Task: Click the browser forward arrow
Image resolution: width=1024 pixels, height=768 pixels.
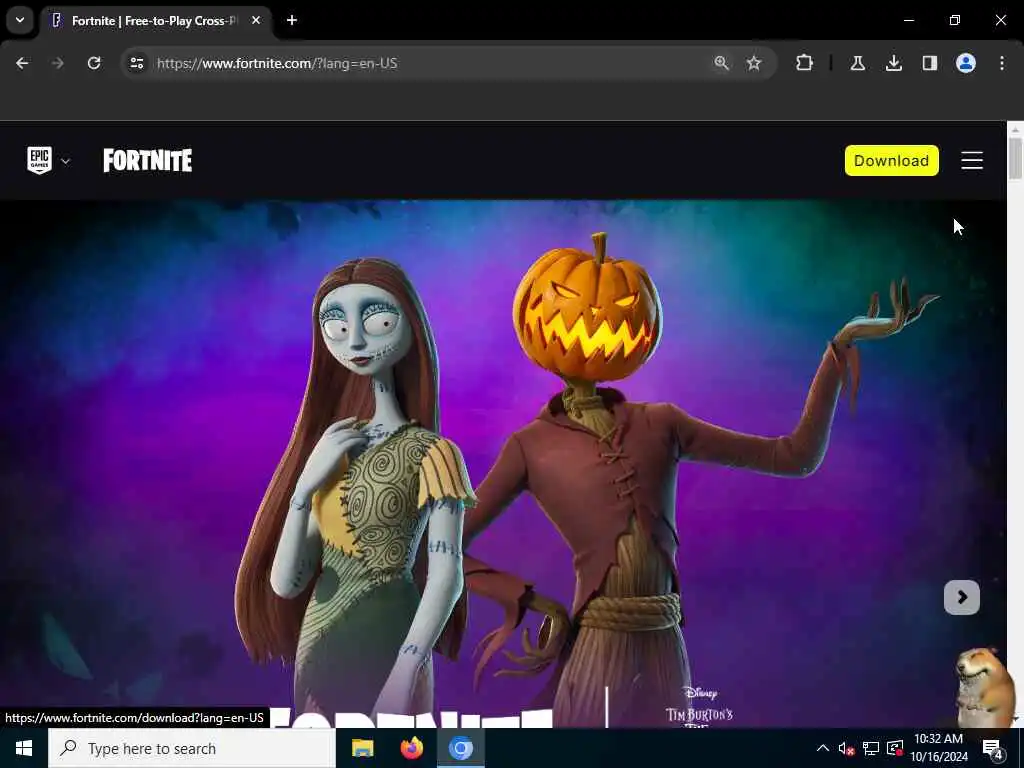Action: point(57,63)
